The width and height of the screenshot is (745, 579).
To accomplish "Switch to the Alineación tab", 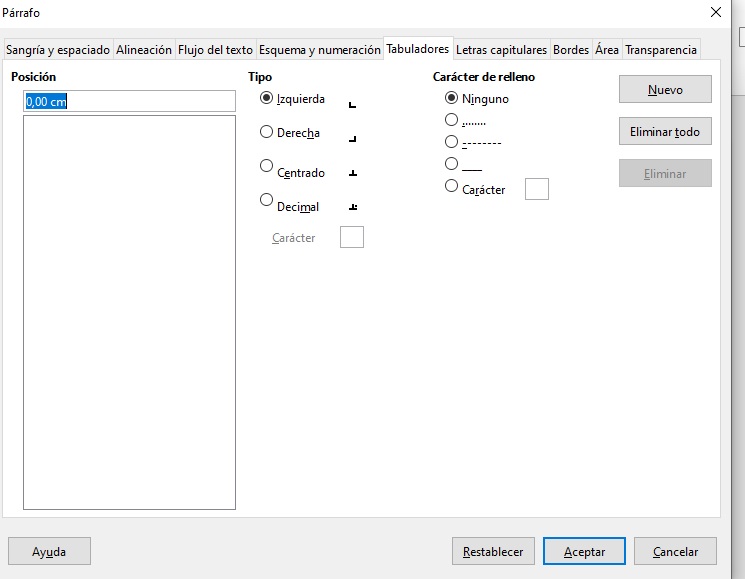I will tap(143, 50).
